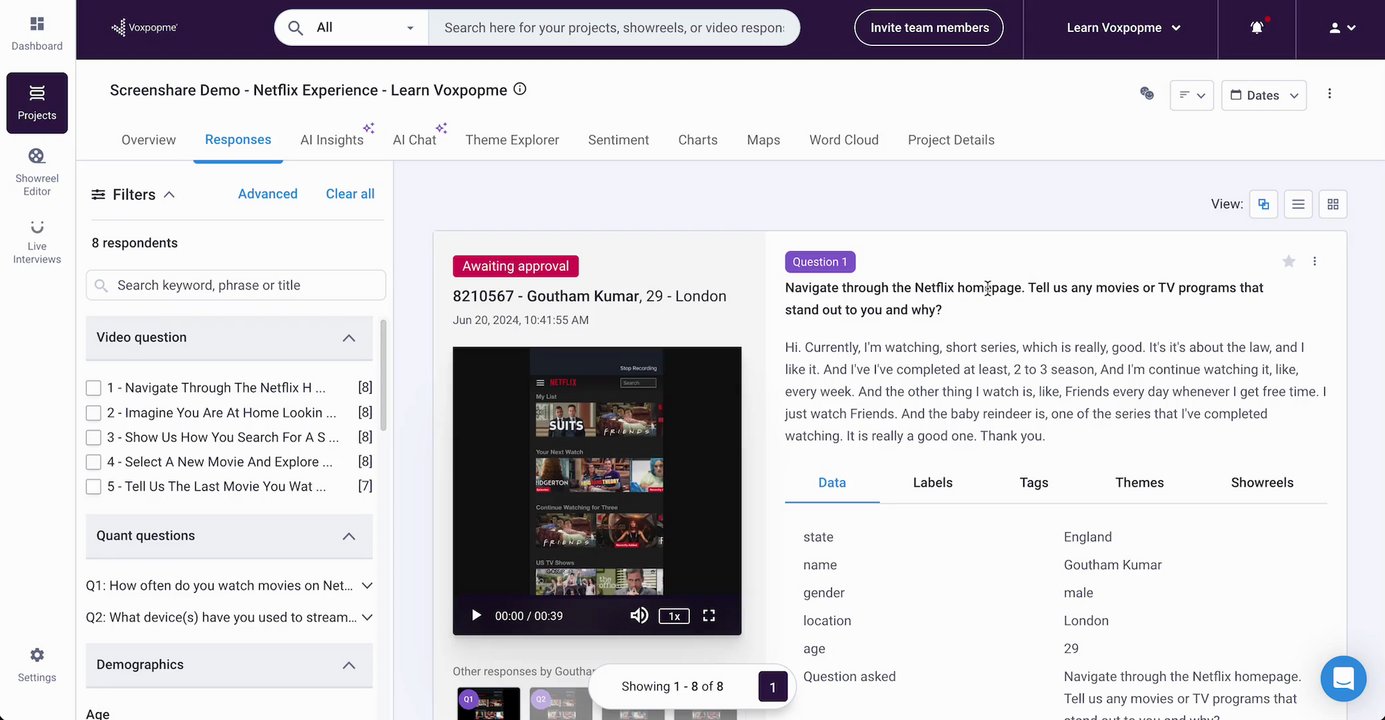1385x720 pixels.
Task: Open the Sentiment tab
Action: pyautogui.click(x=618, y=140)
